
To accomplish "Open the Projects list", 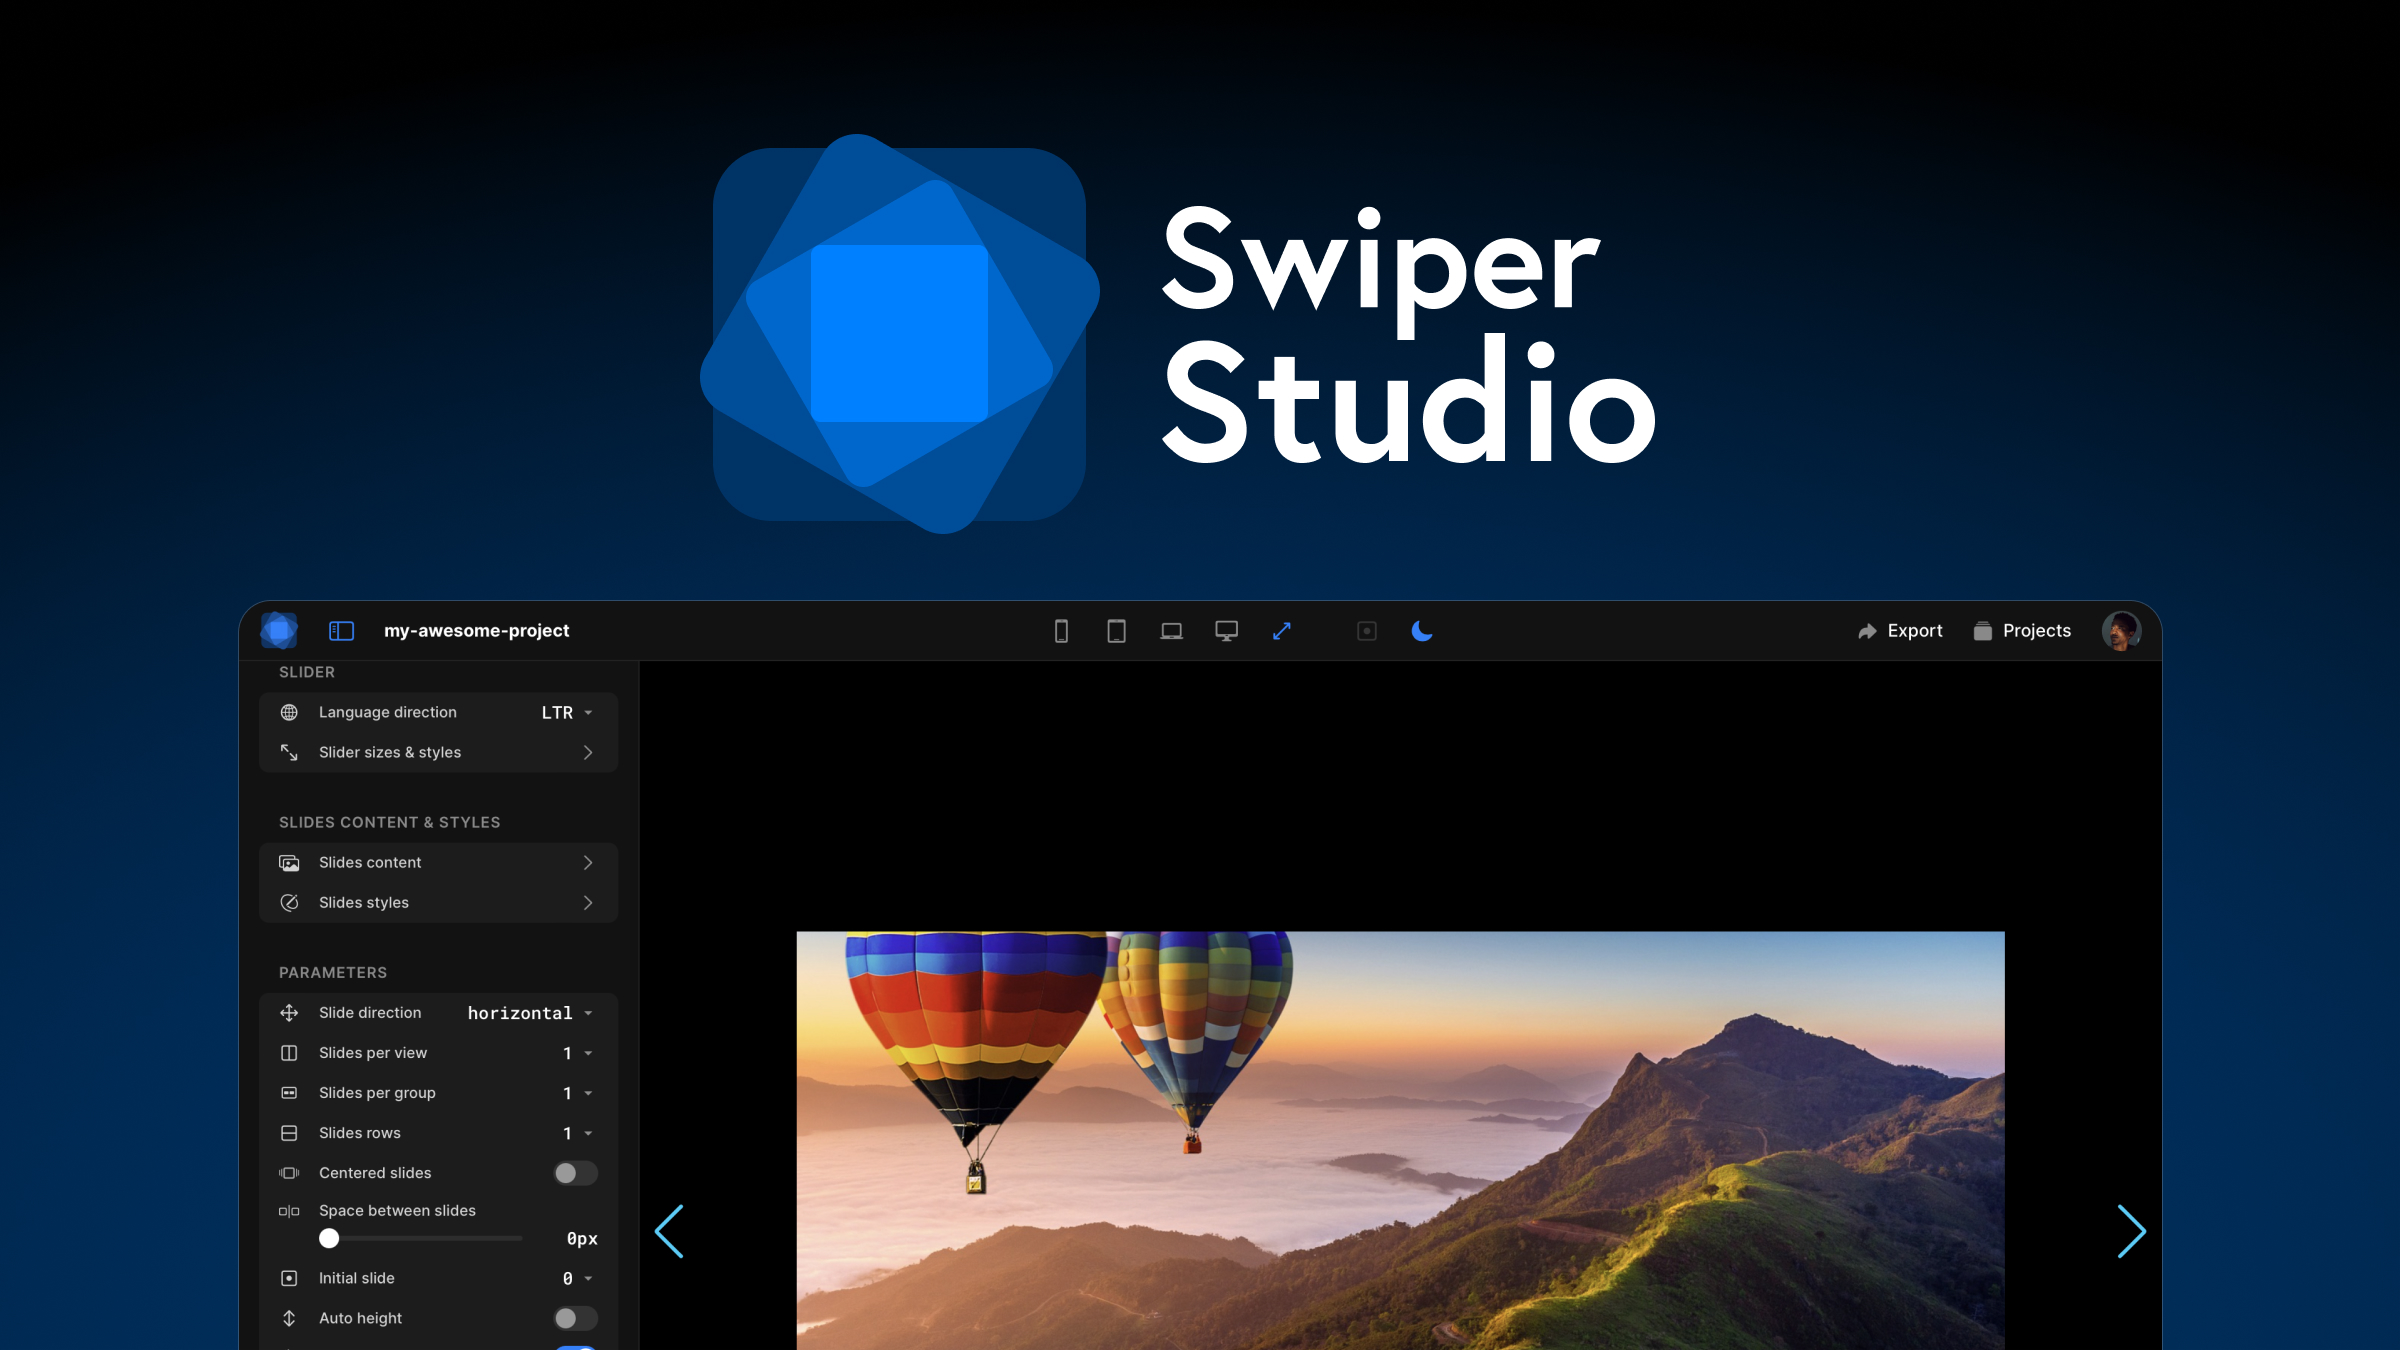I will (2021, 631).
